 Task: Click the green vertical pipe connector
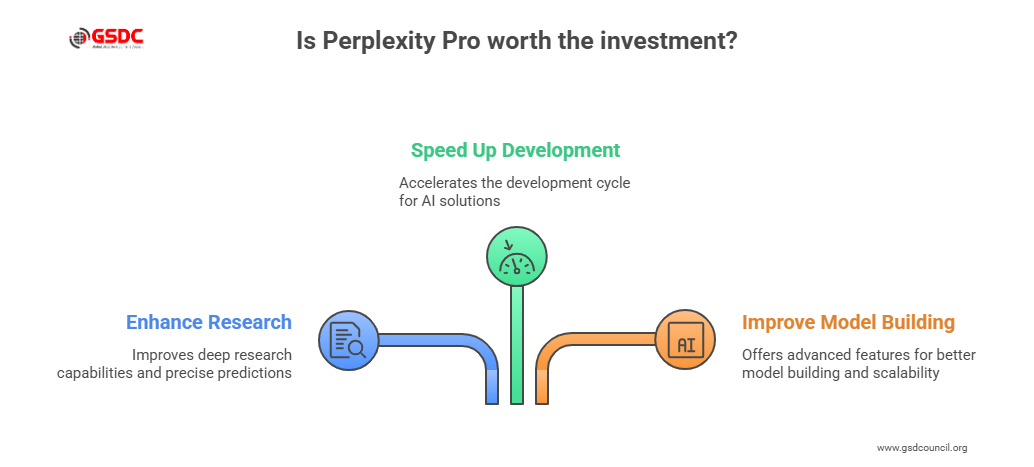[x=517, y=345]
